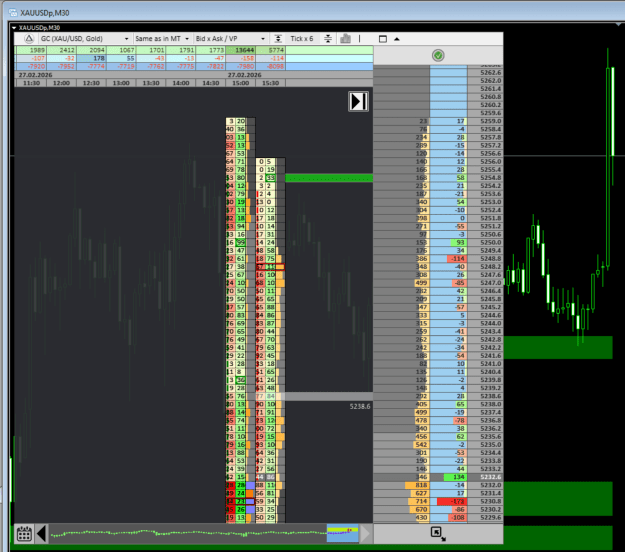Click the volume cell showing 1989
This screenshot has height=552, width=625.
31,50
